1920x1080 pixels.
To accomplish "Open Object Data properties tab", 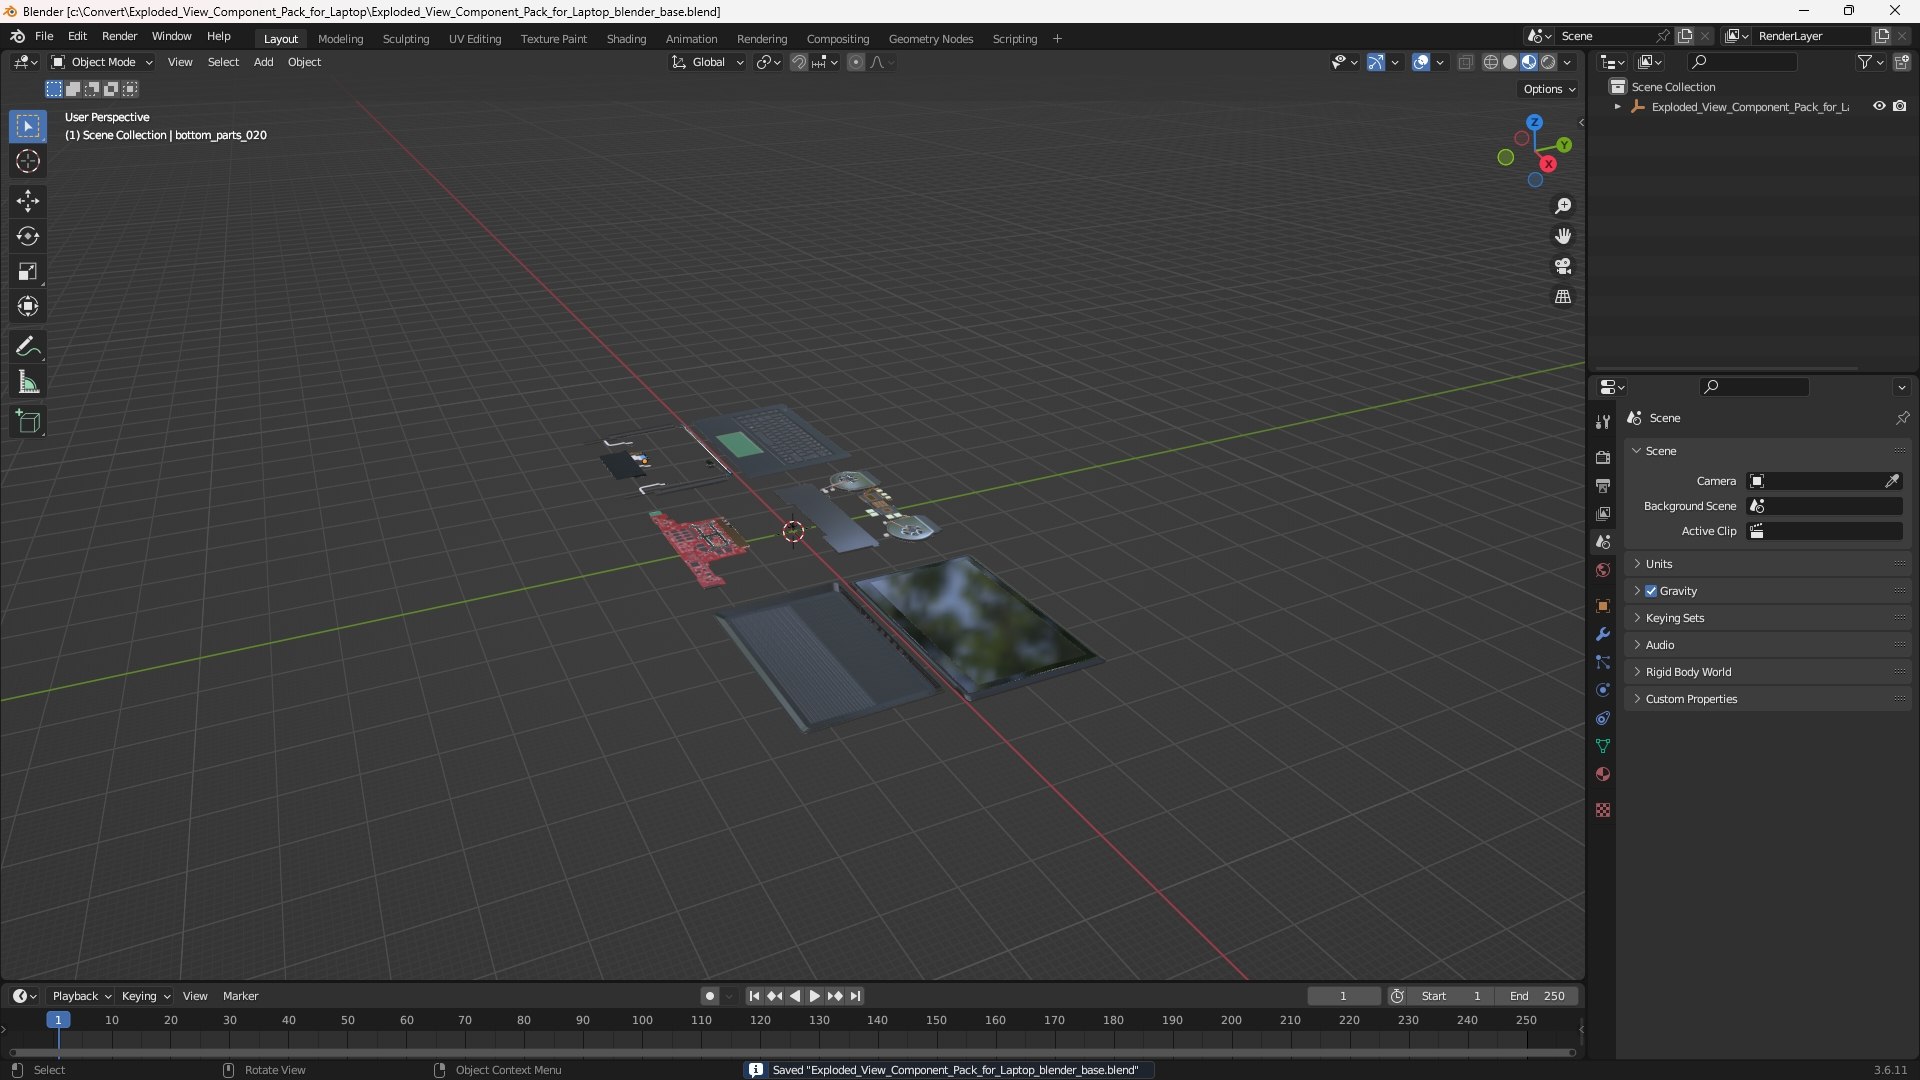I will click(x=1603, y=746).
